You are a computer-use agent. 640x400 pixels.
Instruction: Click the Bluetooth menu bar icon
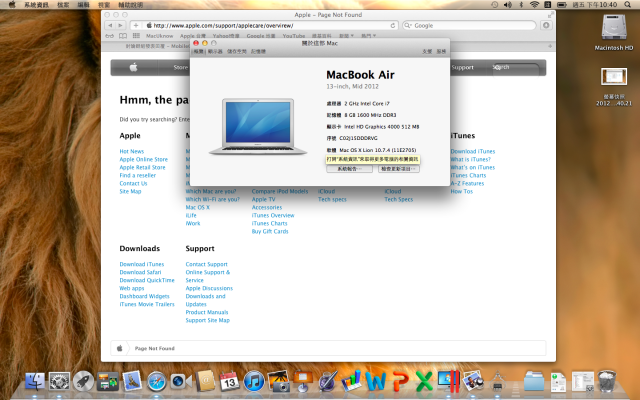[x=521, y=4]
